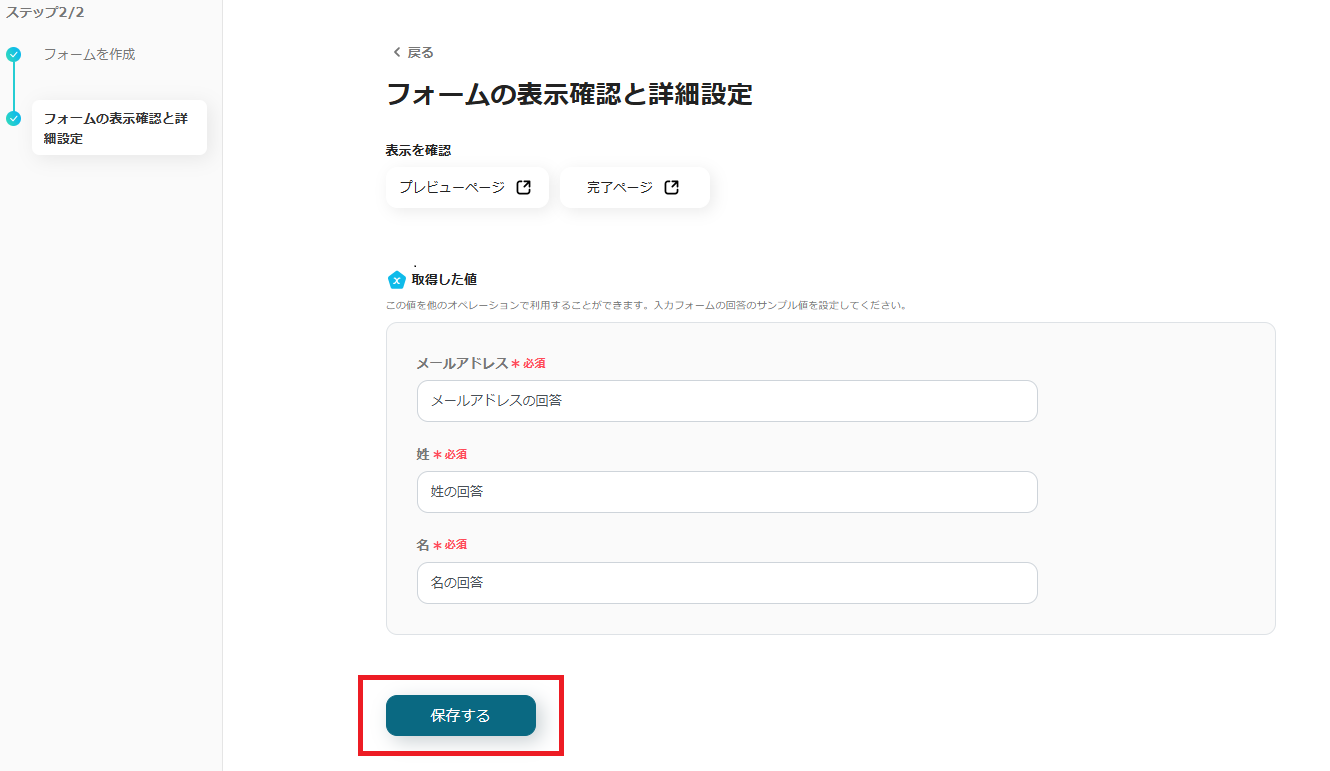
Task: Select the フォームを作成 step in sidebar
Action: [x=89, y=54]
